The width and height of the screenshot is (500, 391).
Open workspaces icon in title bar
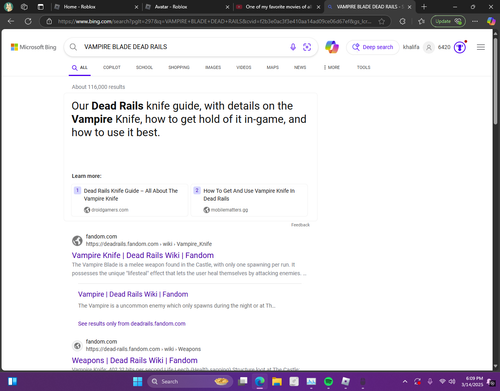coord(24,7)
